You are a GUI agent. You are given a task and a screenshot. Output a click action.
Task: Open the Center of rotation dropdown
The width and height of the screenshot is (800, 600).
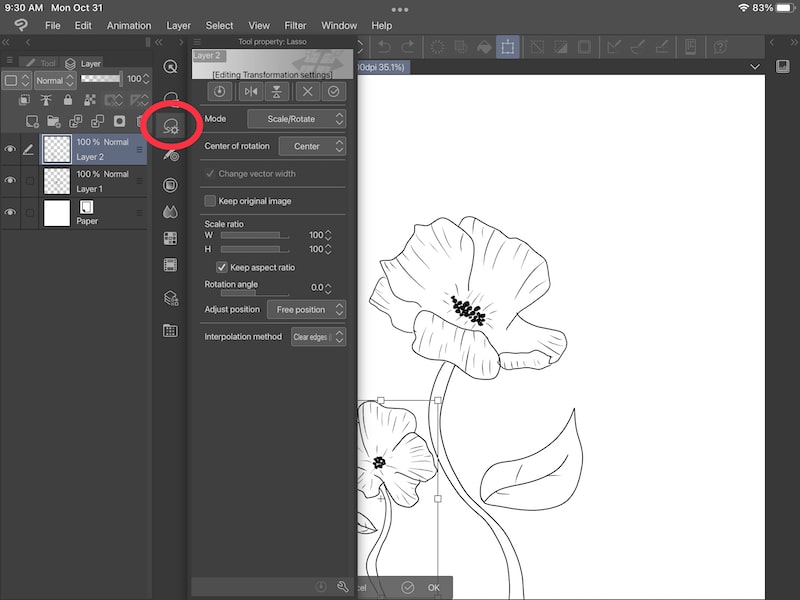[x=313, y=146]
